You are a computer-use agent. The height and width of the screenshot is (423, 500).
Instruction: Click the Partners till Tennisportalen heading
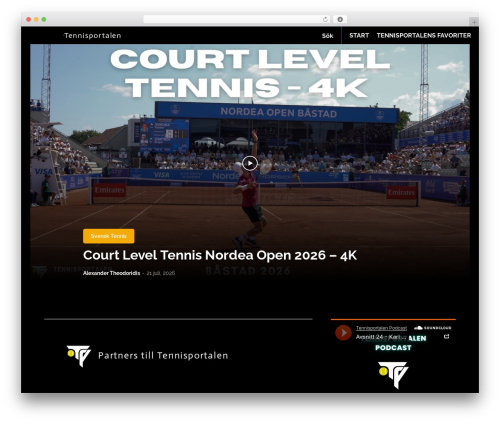click(163, 355)
